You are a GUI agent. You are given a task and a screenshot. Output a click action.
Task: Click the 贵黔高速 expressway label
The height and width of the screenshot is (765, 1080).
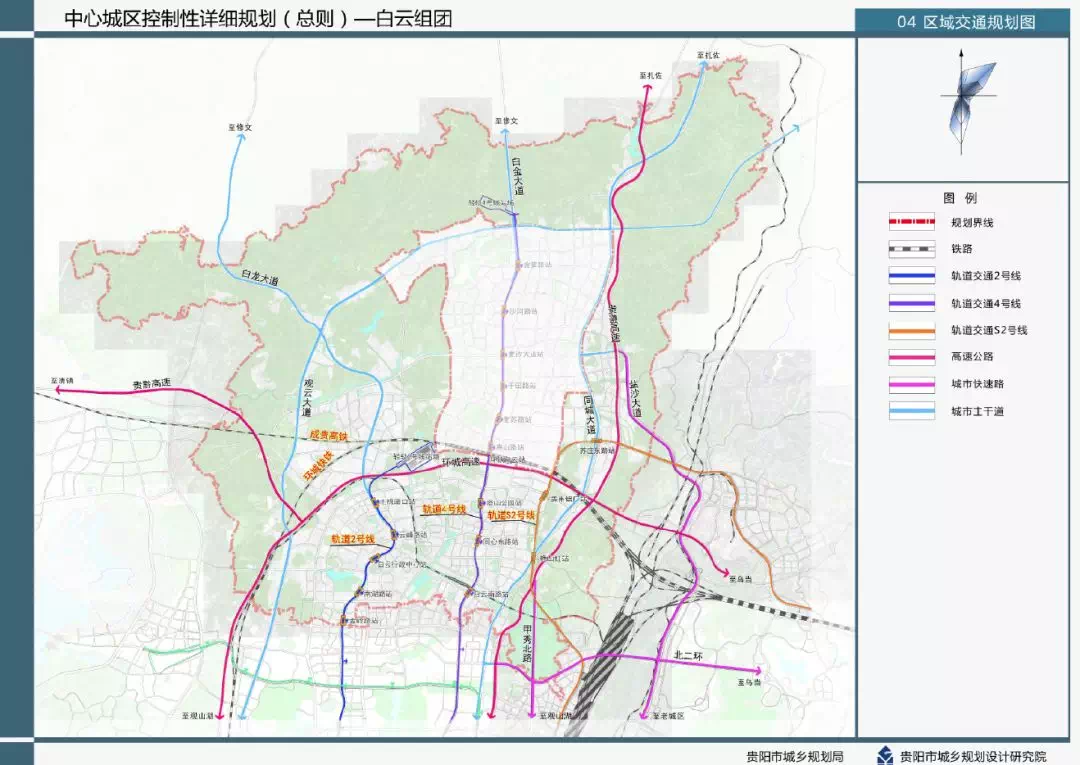152,384
